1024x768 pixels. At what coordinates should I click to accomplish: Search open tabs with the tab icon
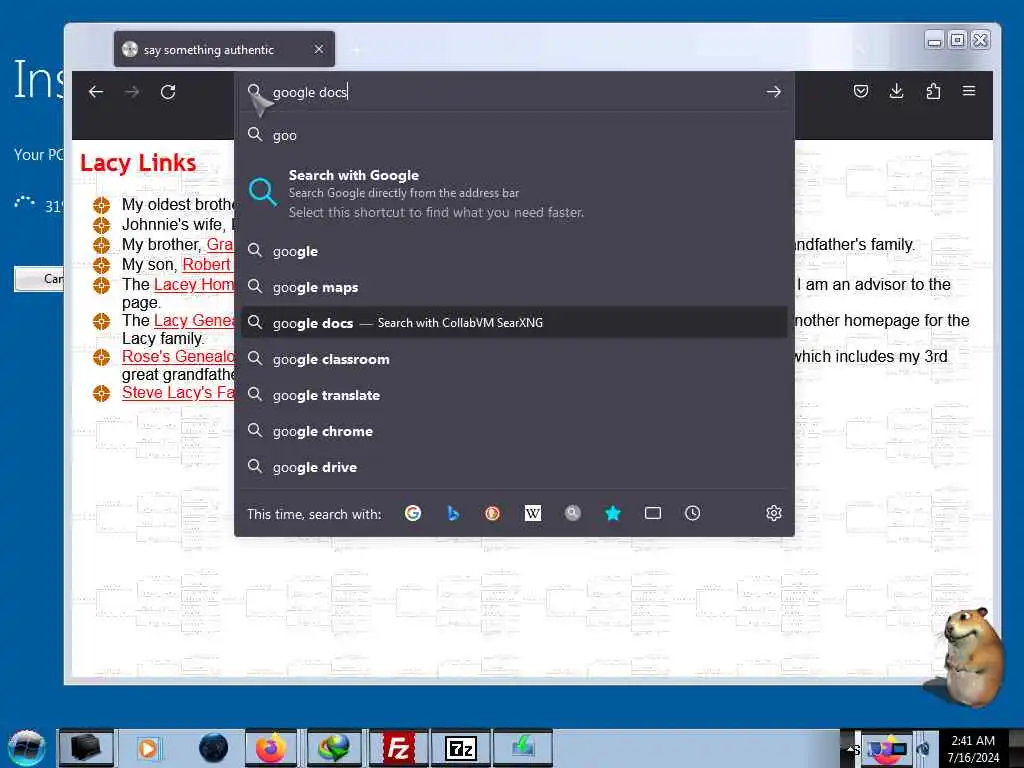(653, 513)
